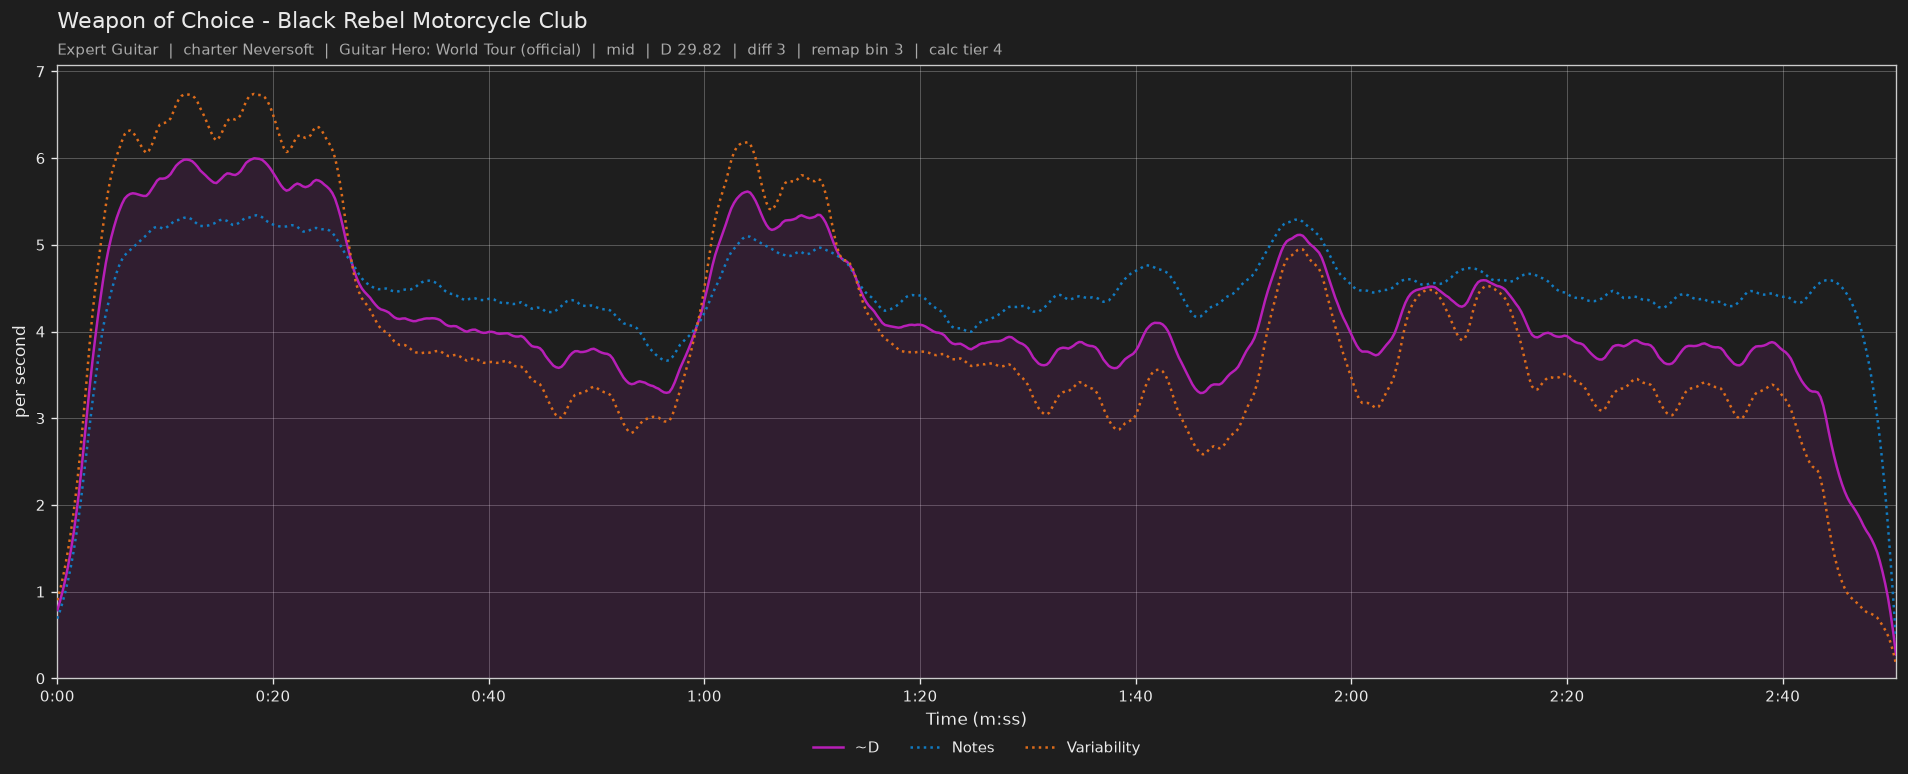
Task: Select the "Notes" legend entry
Action: point(952,748)
